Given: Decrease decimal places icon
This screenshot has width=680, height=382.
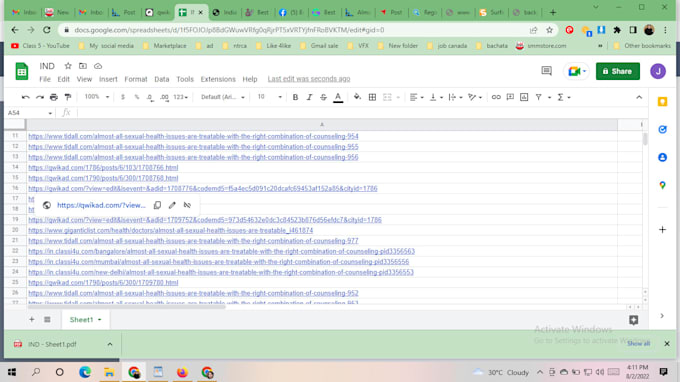Looking at the screenshot, I should 150,97.
